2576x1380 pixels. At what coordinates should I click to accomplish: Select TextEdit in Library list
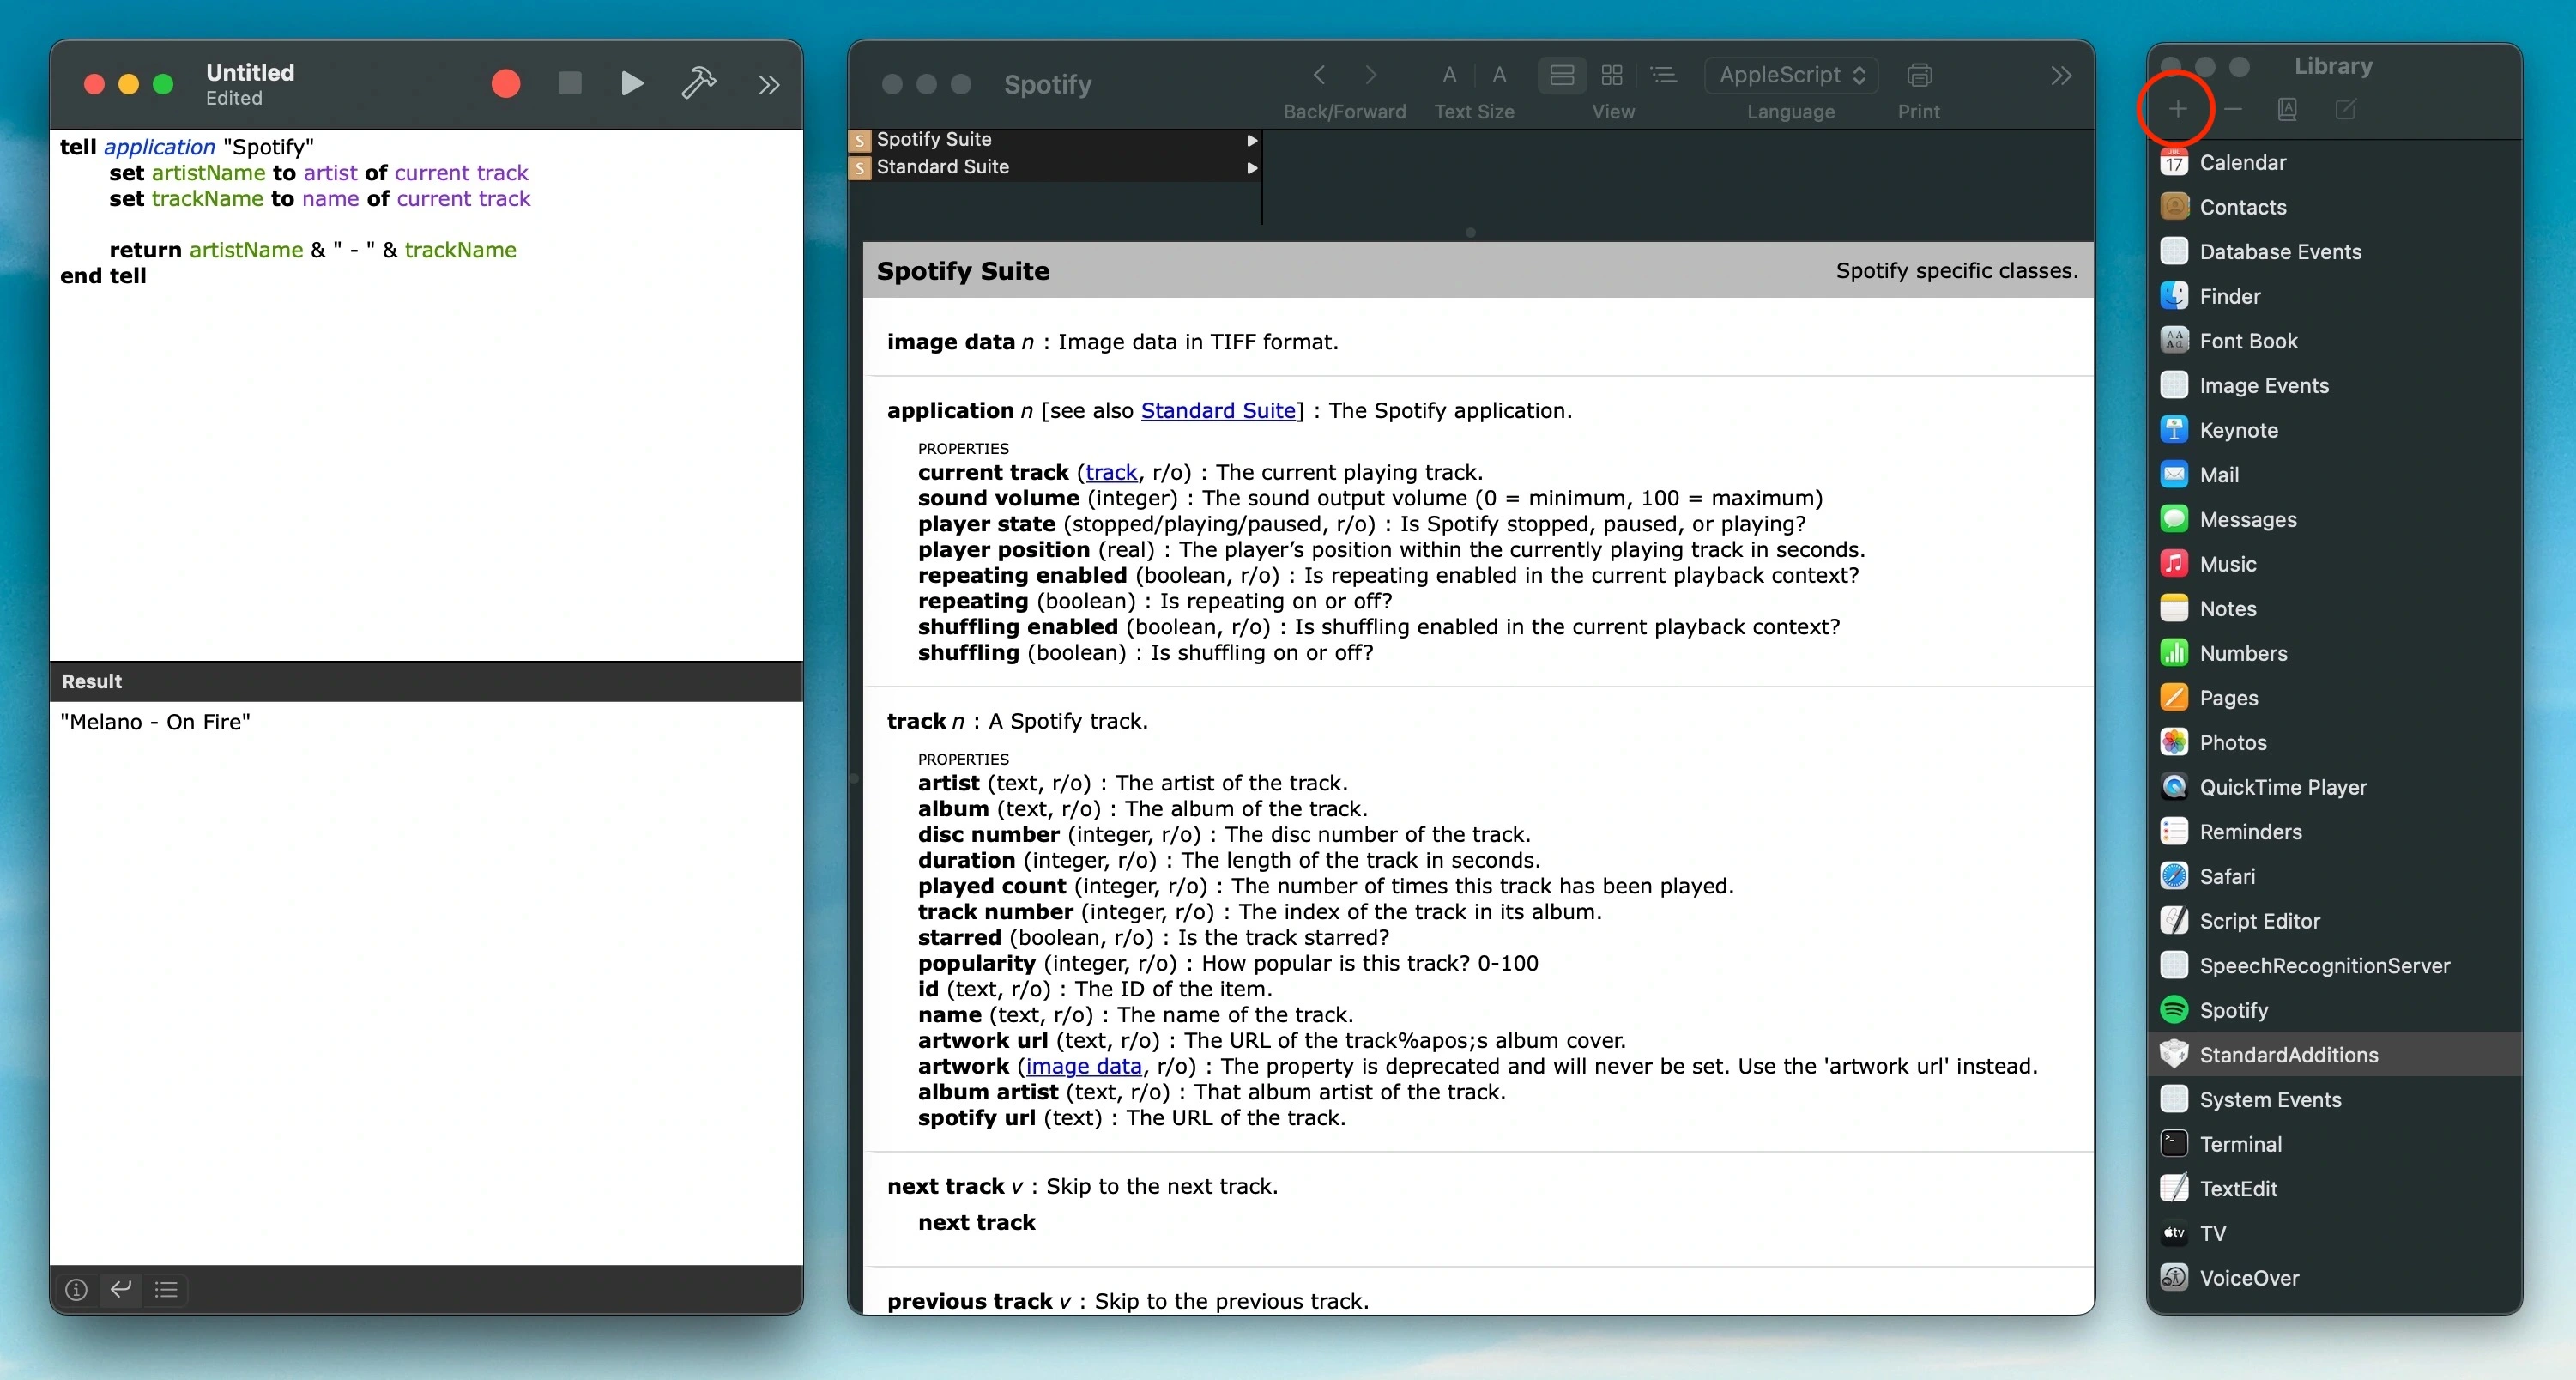click(2334, 1189)
